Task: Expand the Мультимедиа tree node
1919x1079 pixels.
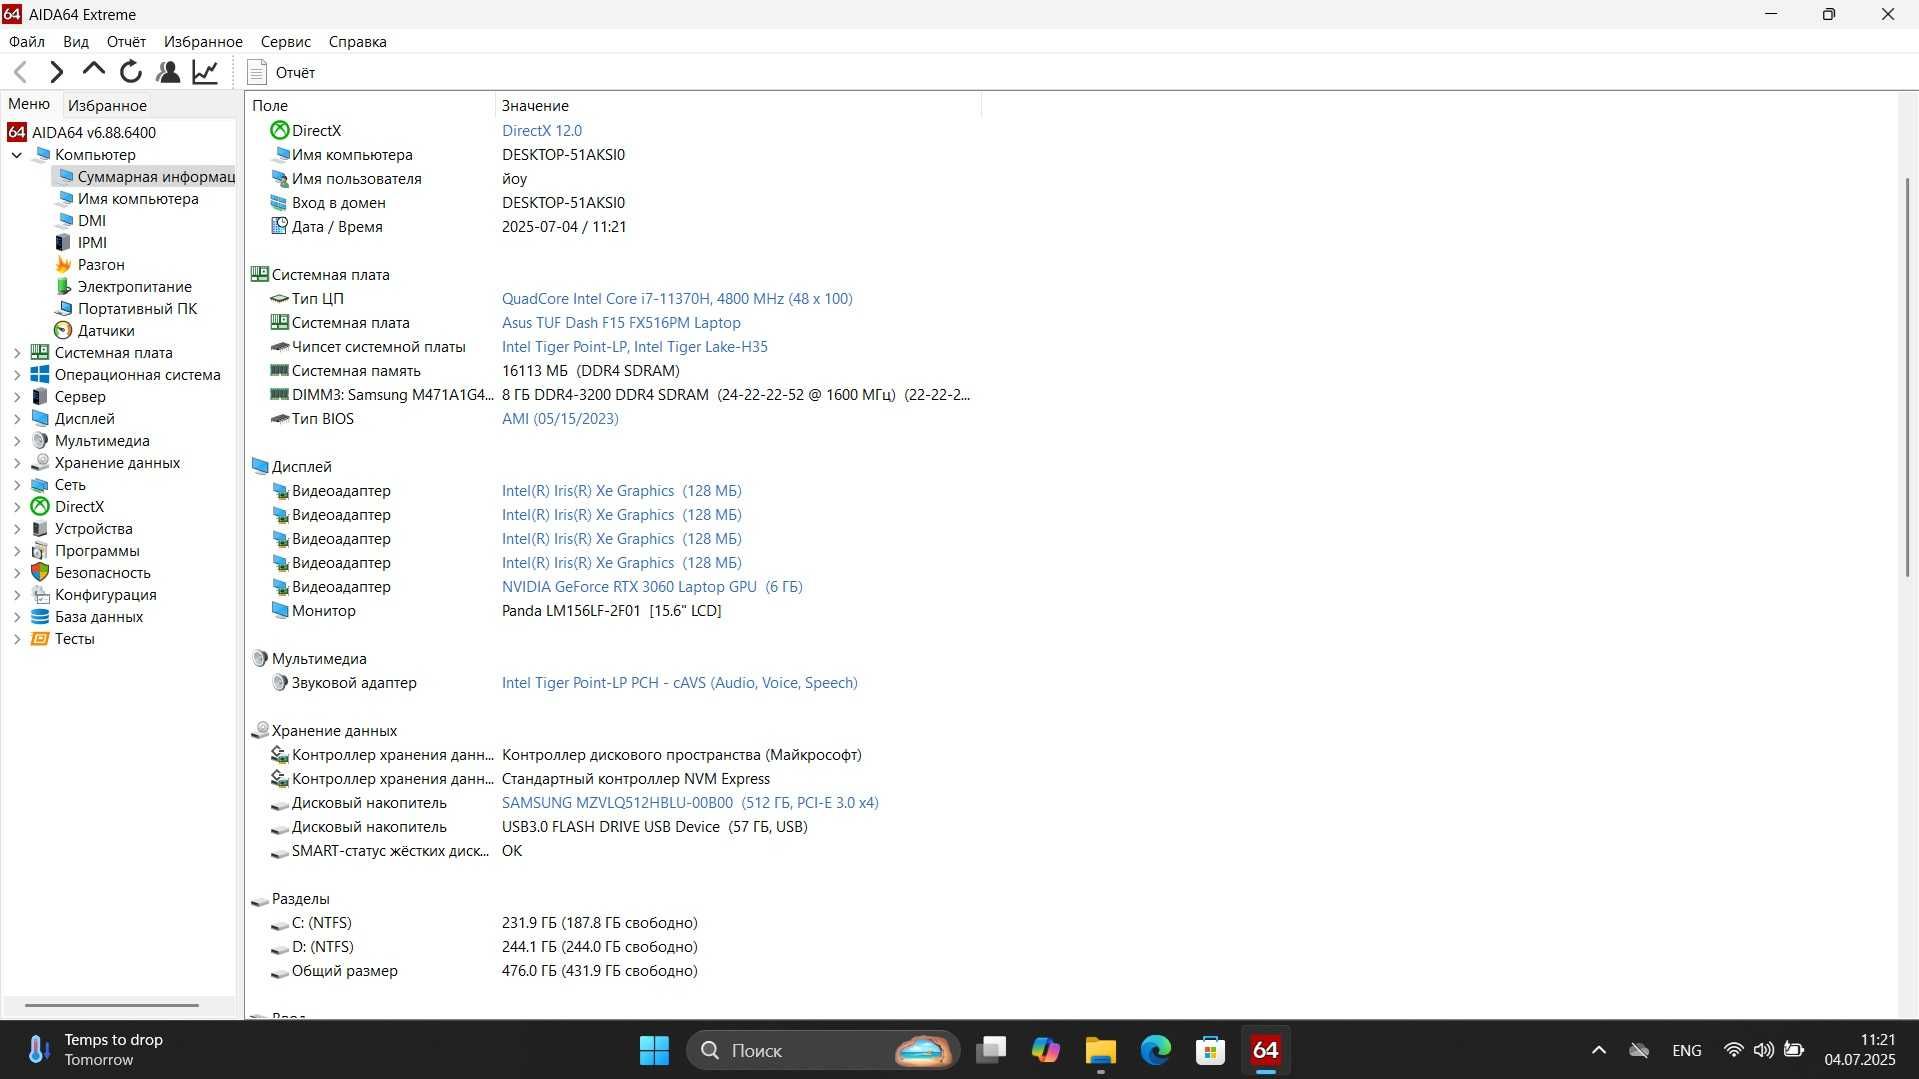Action: click(17, 441)
